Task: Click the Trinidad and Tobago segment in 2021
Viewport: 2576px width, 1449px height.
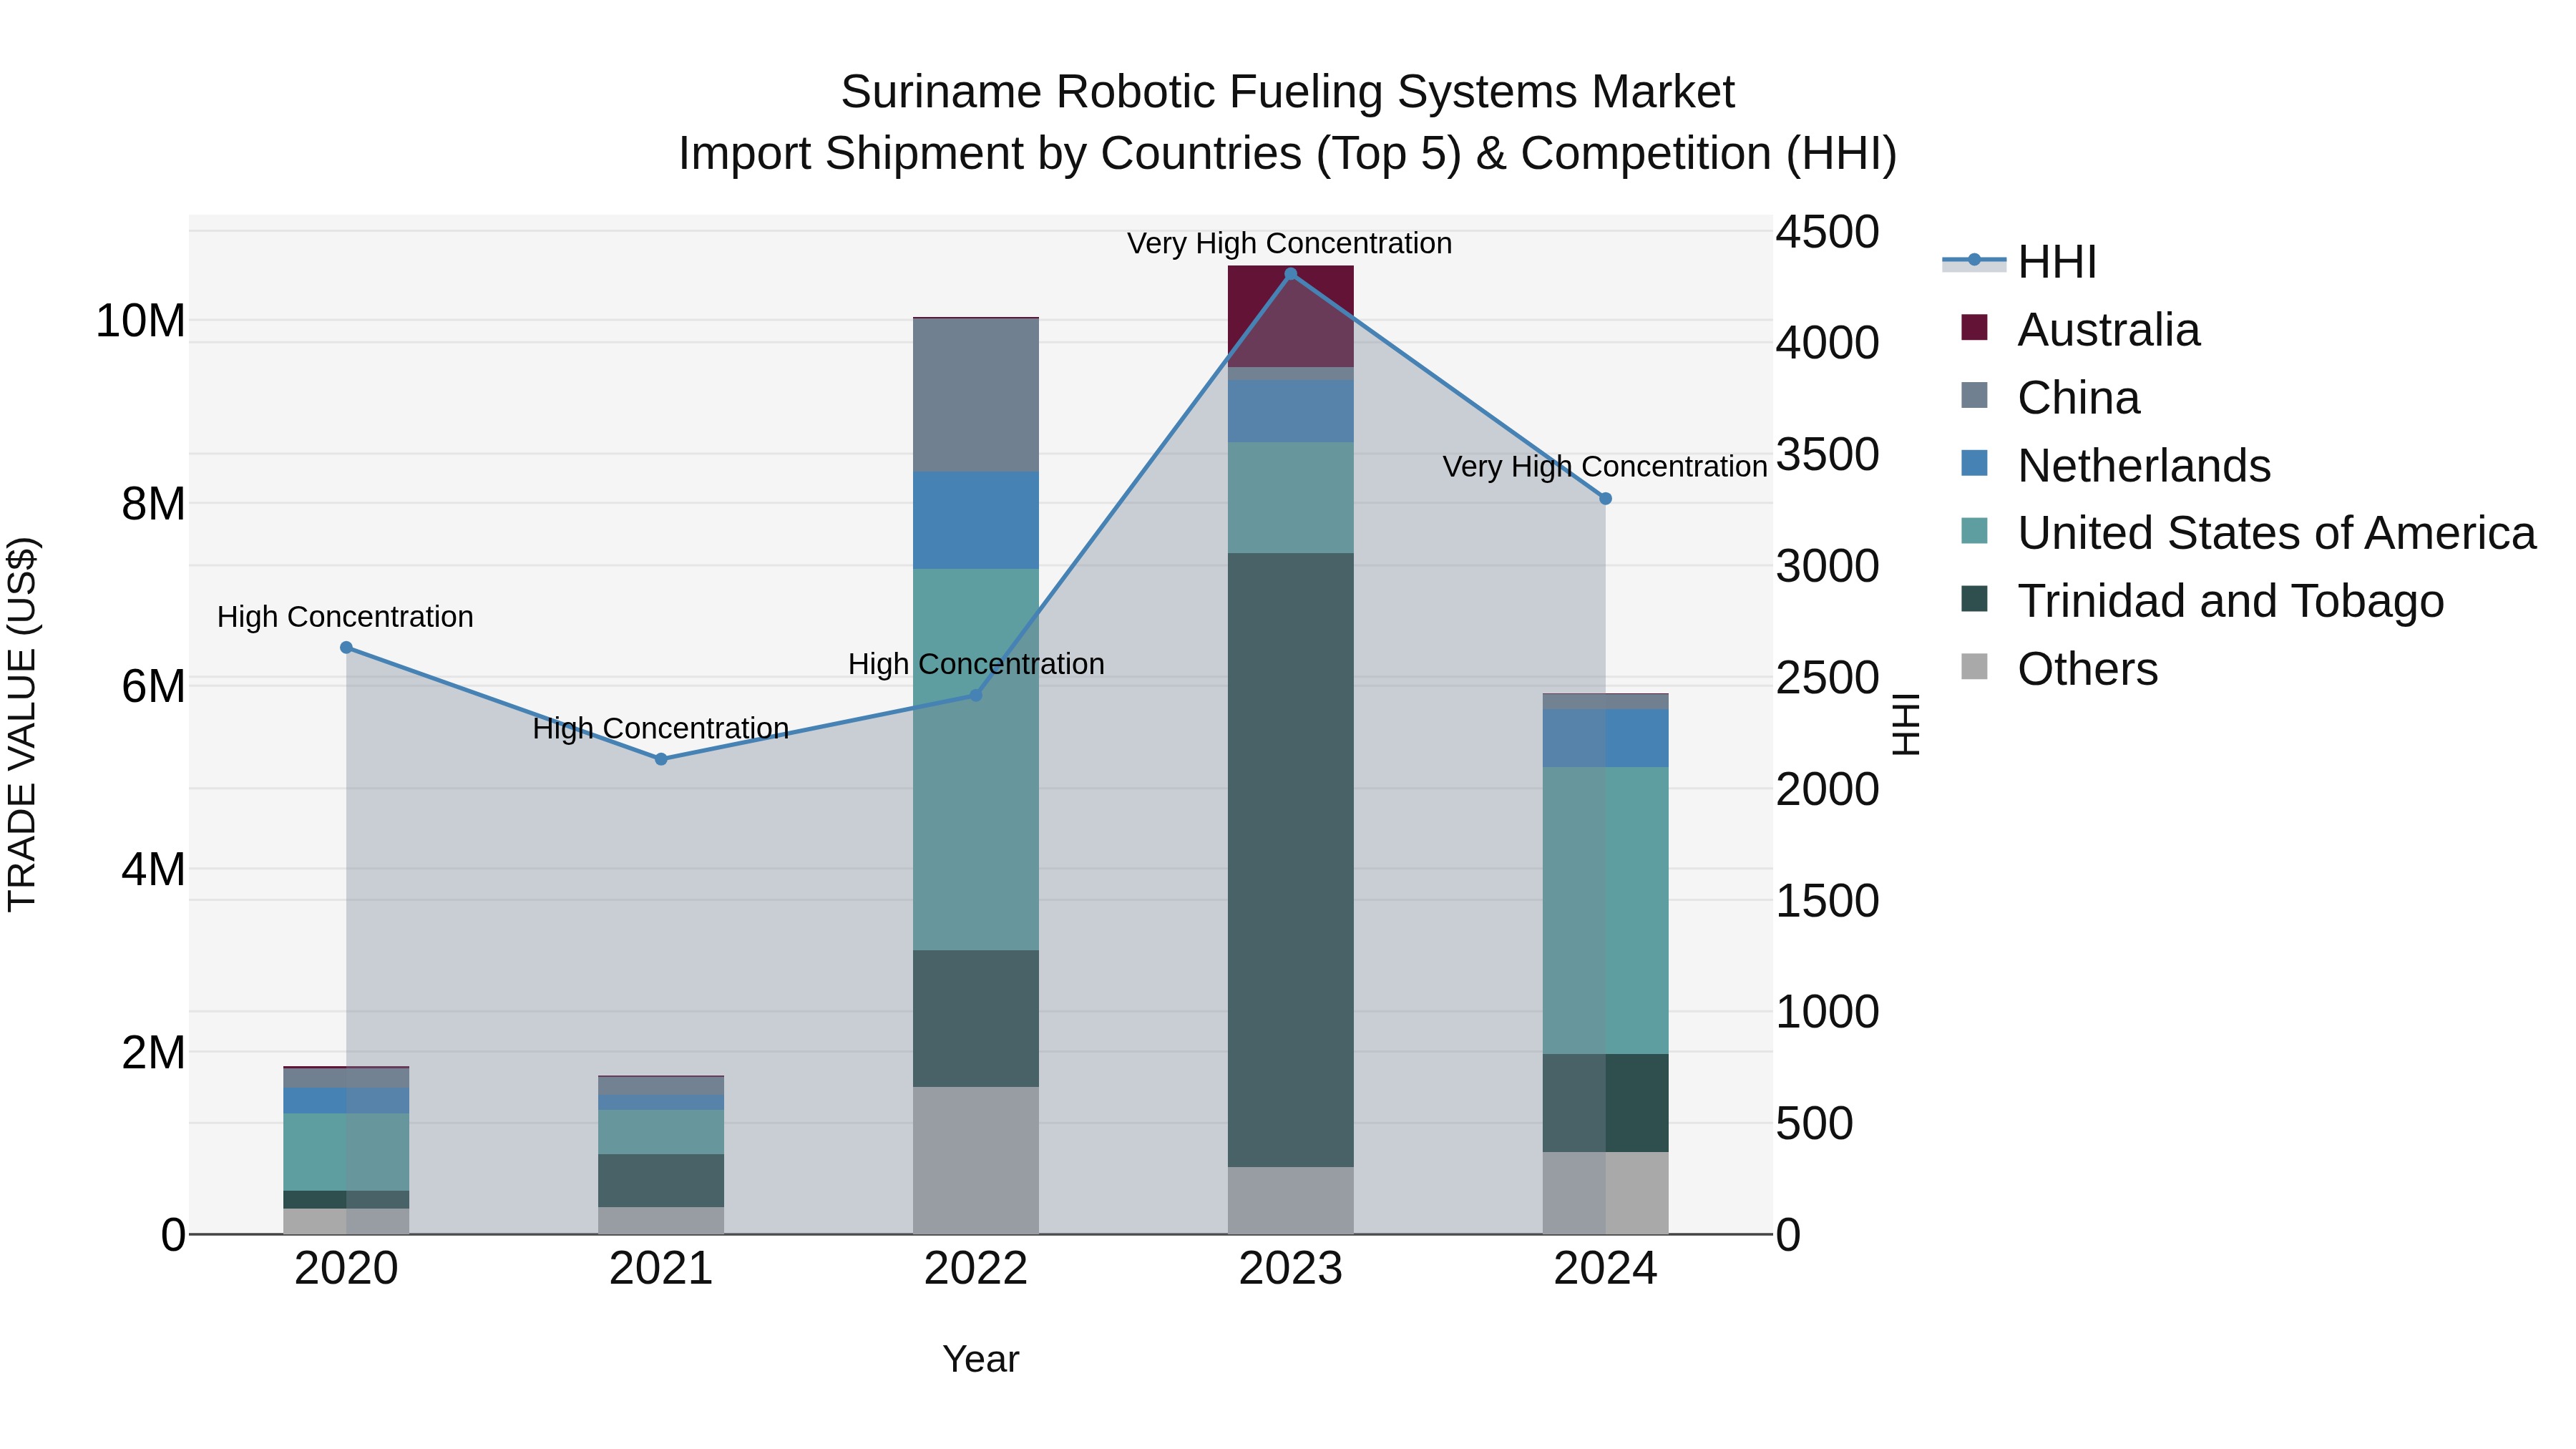Action: click(x=661, y=1181)
